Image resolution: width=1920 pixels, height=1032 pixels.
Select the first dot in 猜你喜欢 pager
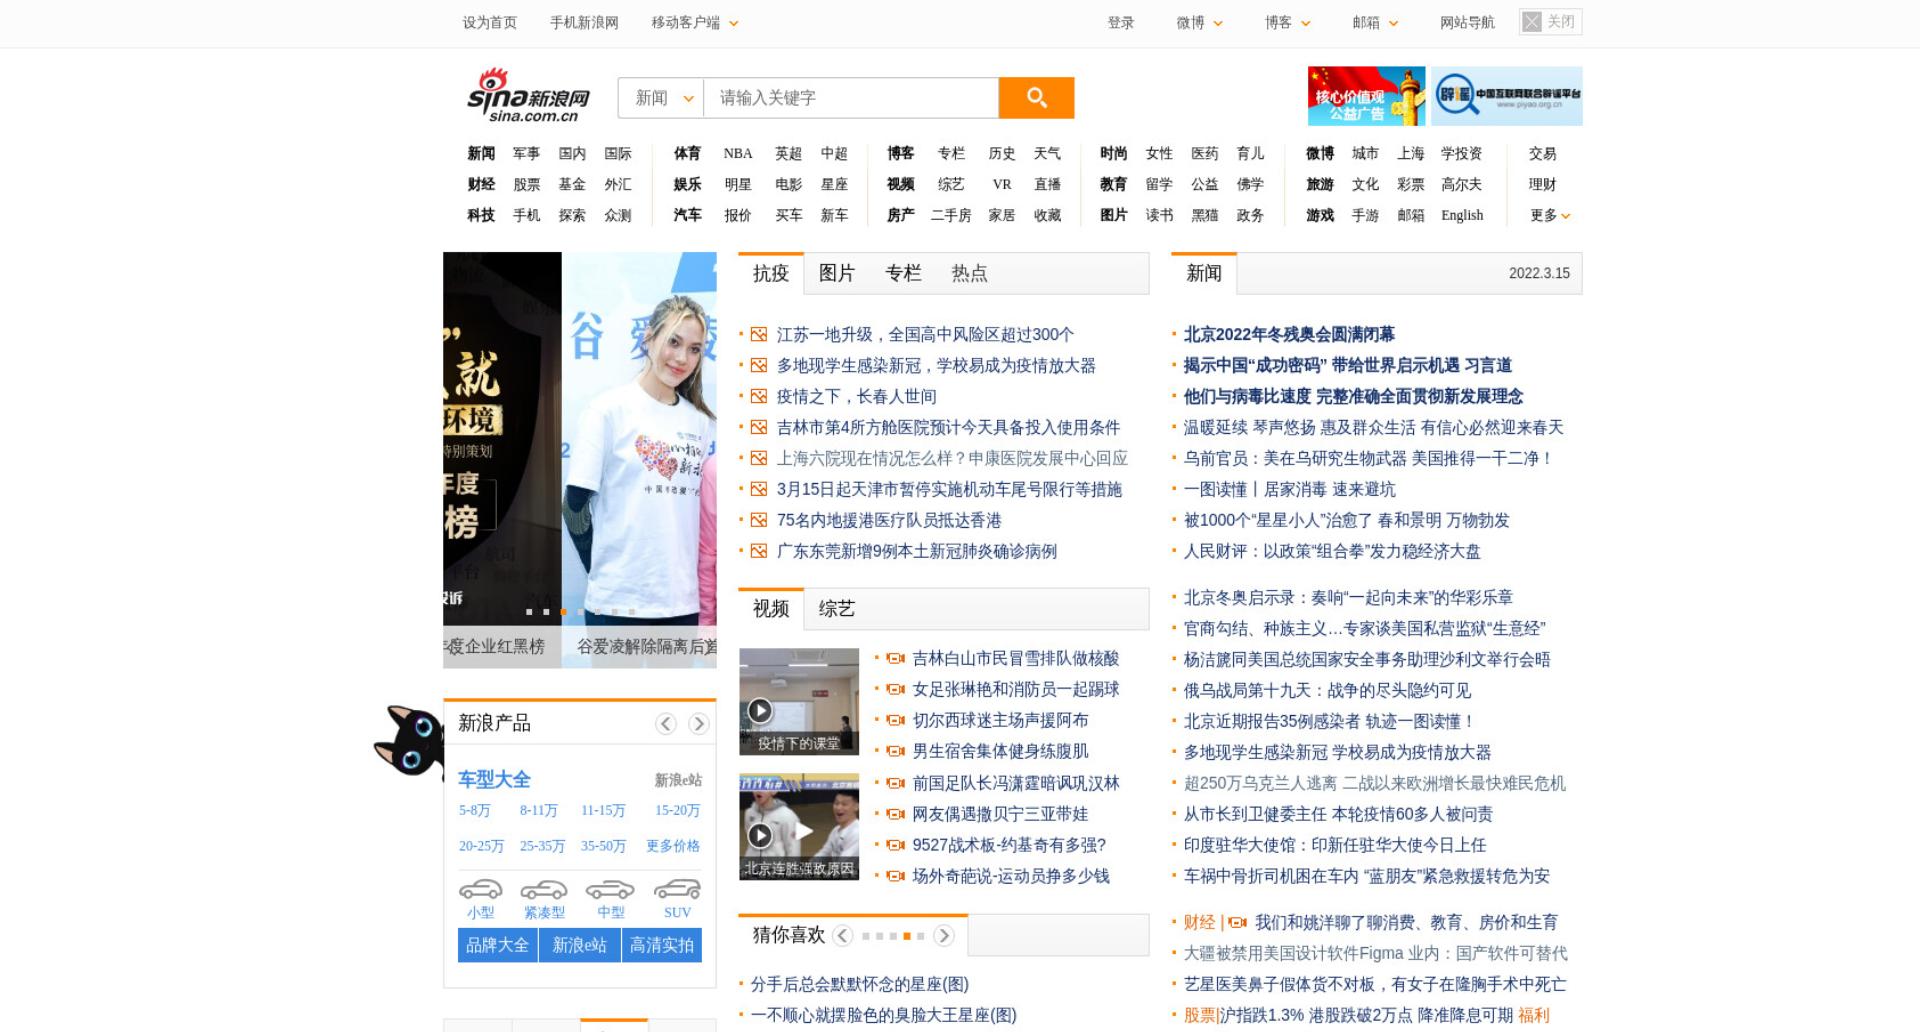coord(865,936)
